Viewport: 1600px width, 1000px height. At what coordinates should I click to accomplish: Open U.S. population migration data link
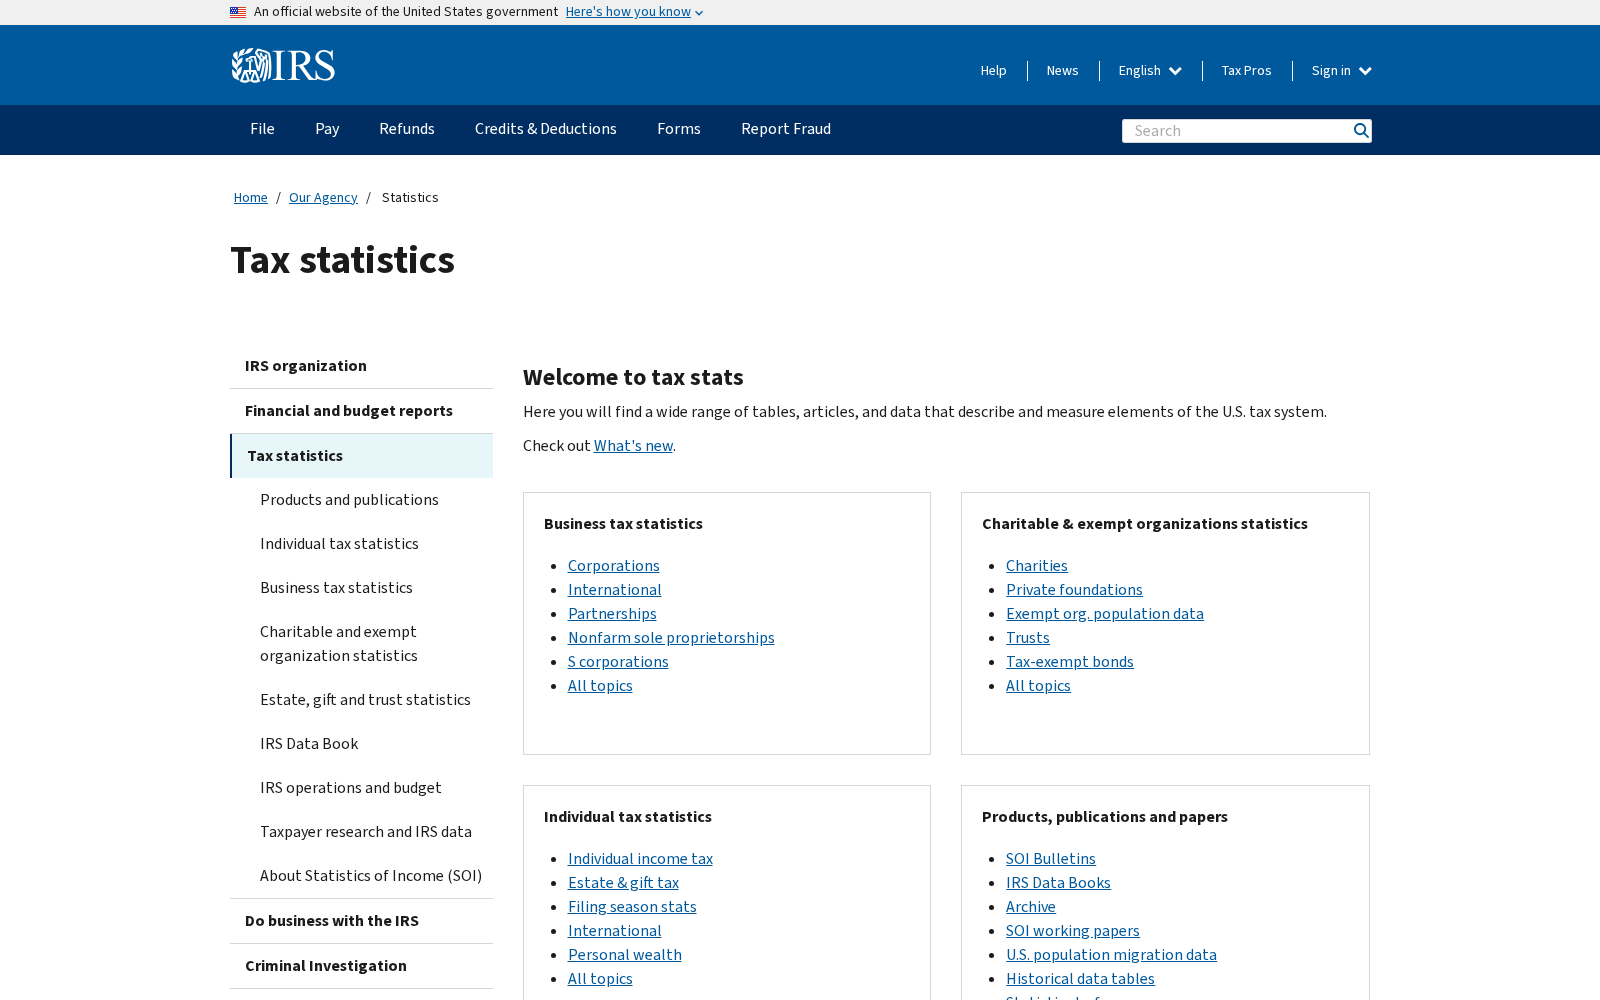(x=1111, y=955)
